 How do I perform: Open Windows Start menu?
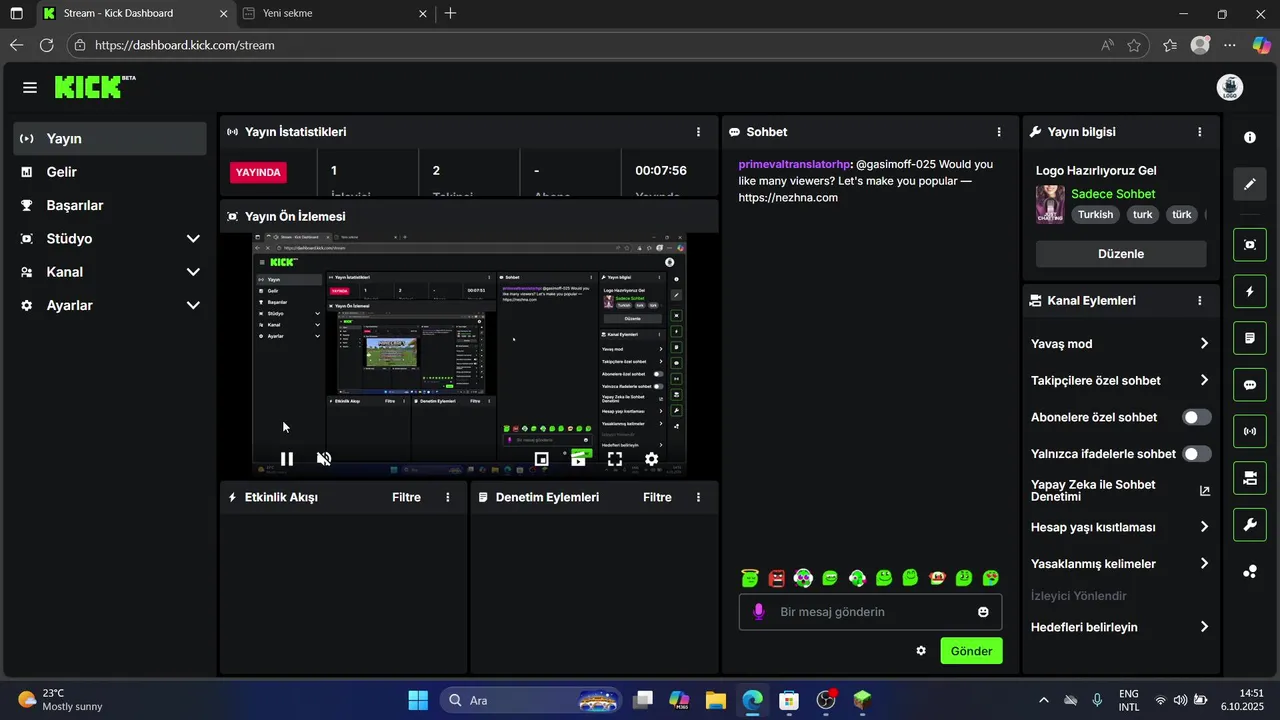pos(418,700)
